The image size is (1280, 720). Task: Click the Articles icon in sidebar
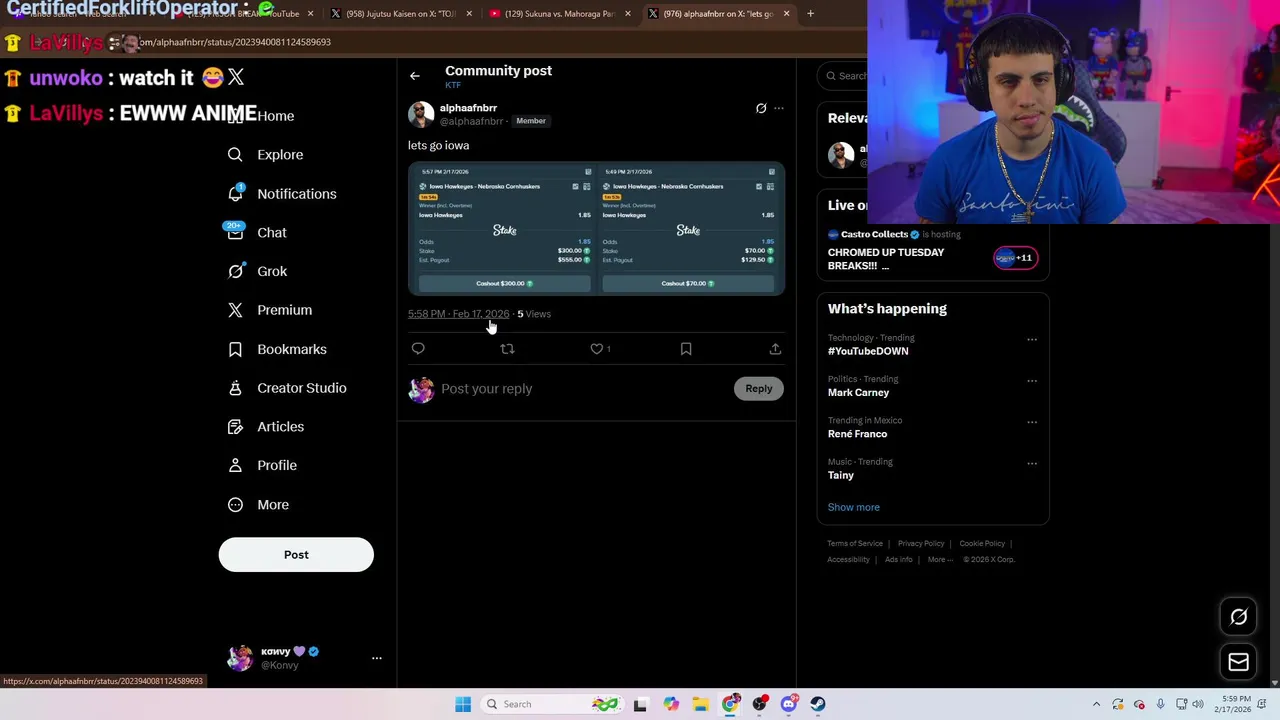tap(235, 427)
